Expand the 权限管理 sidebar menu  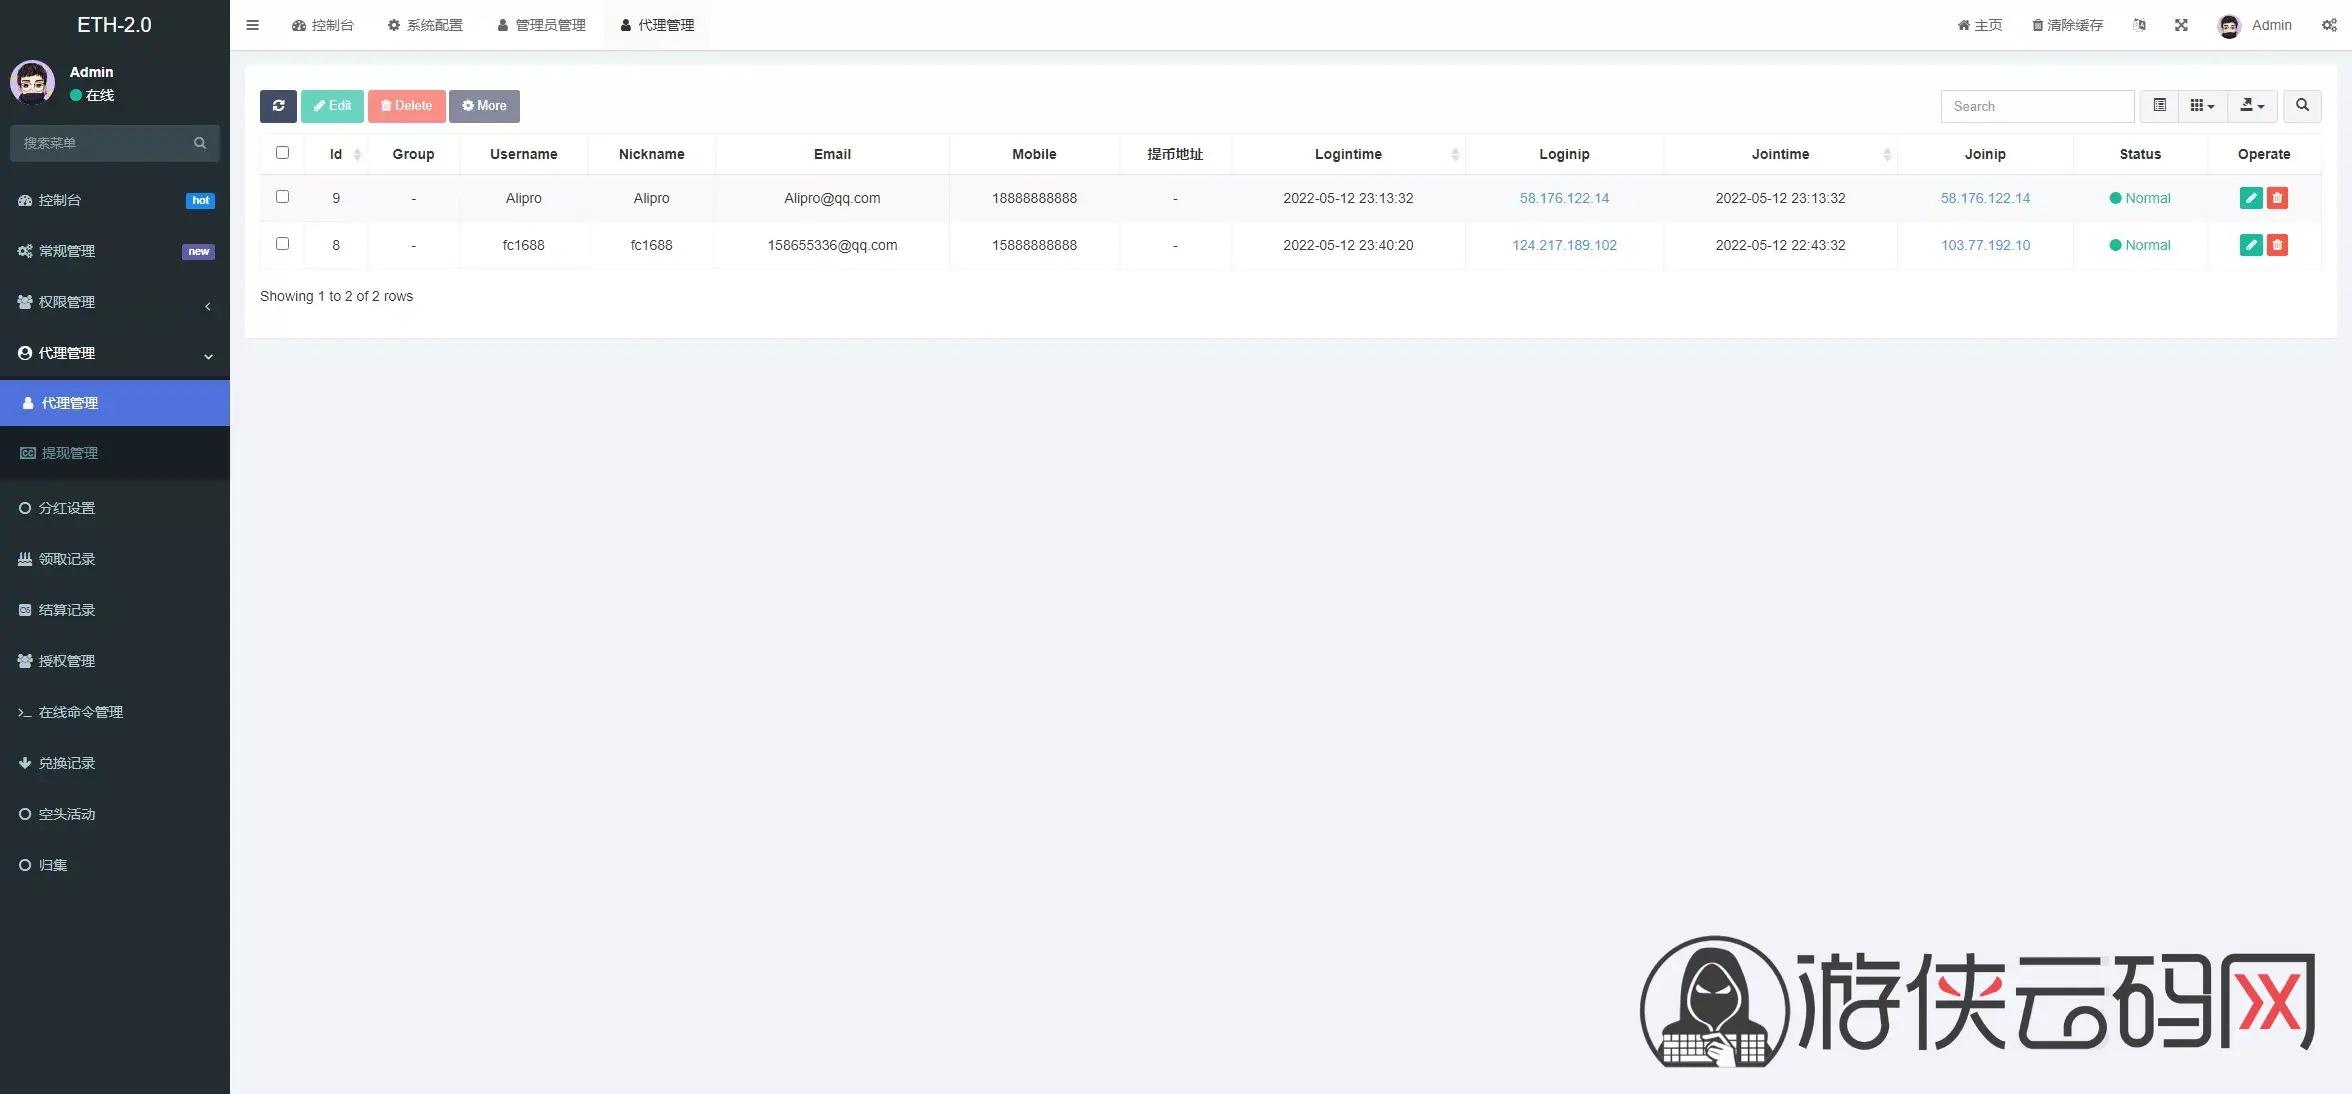coord(115,302)
